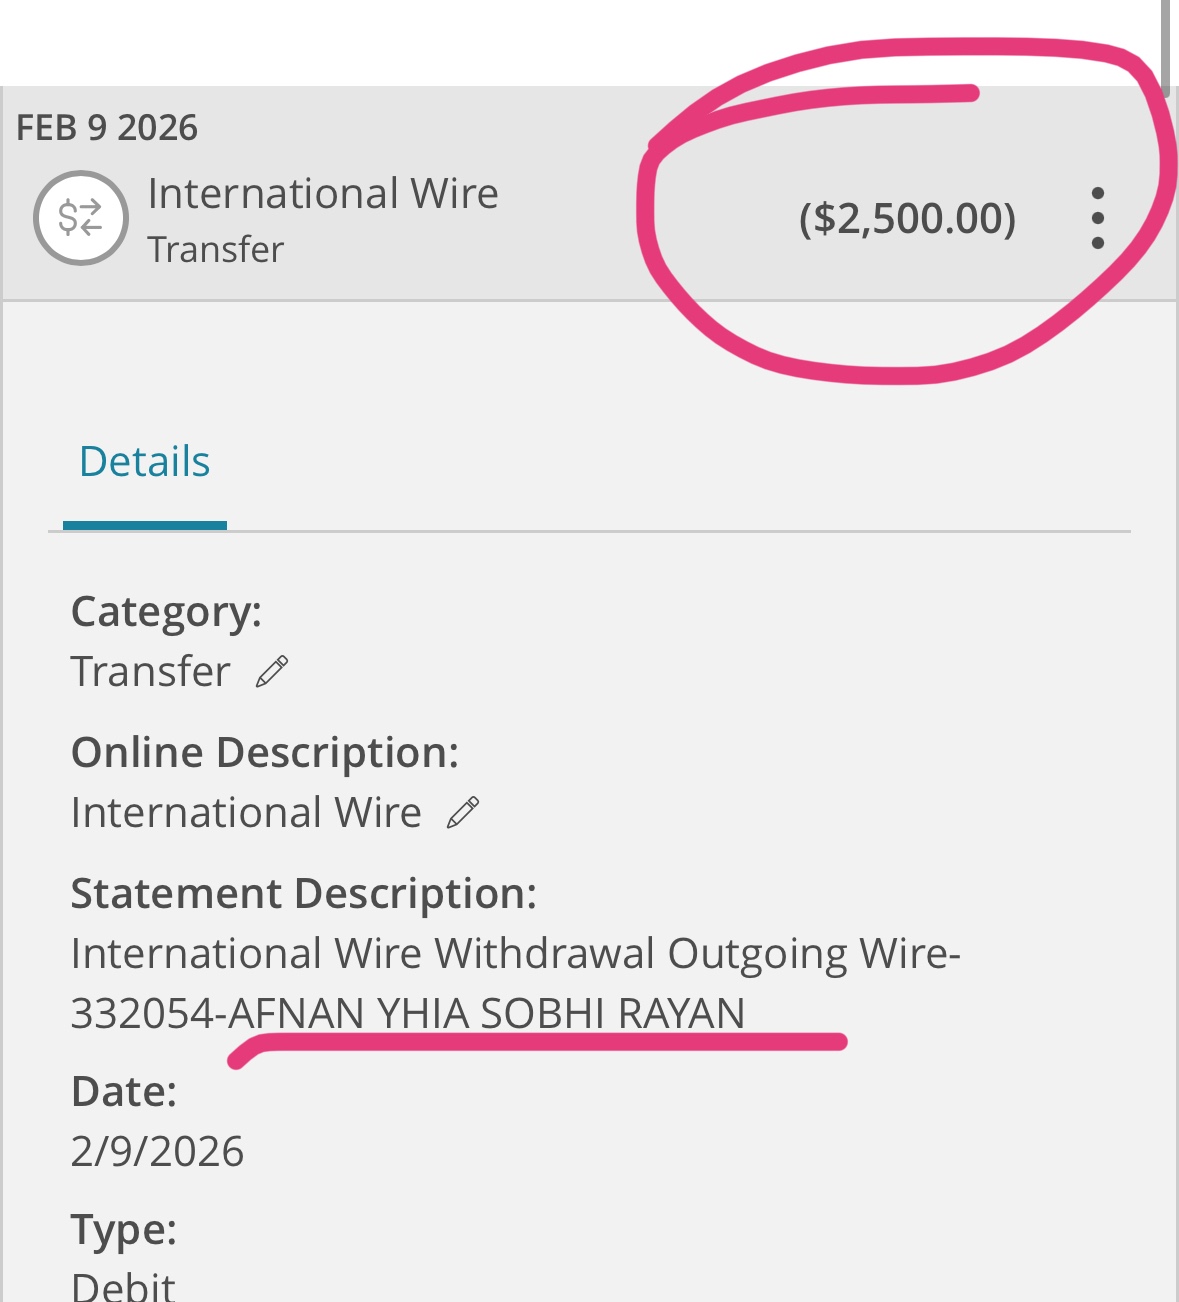The image size is (1179, 1302).
Task: Click the recipient name AFNAN YHIA SOBHI RAYAN
Action: [487, 1014]
